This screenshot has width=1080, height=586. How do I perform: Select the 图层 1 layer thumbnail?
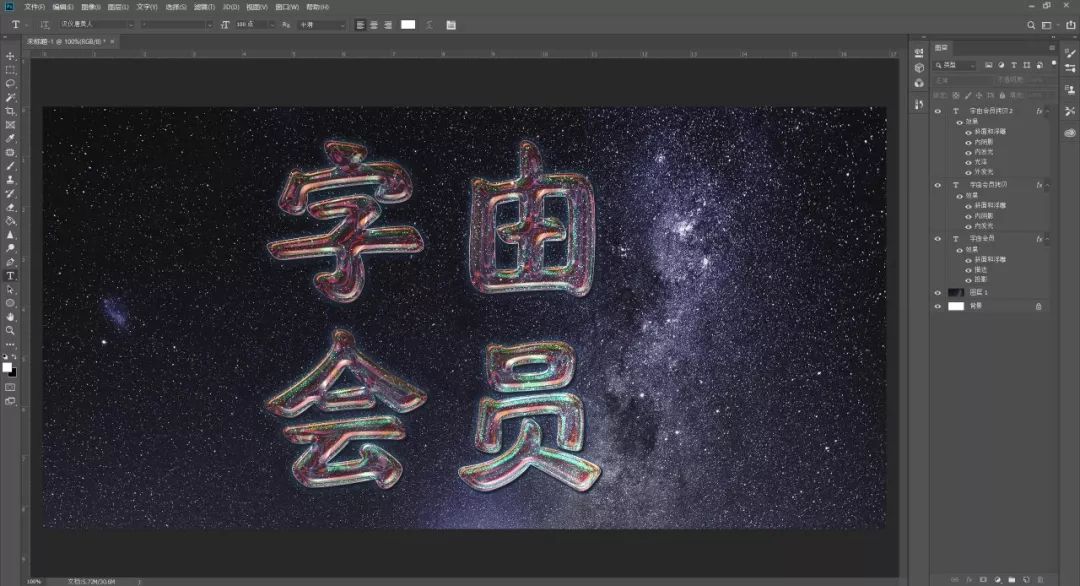(x=955, y=292)
